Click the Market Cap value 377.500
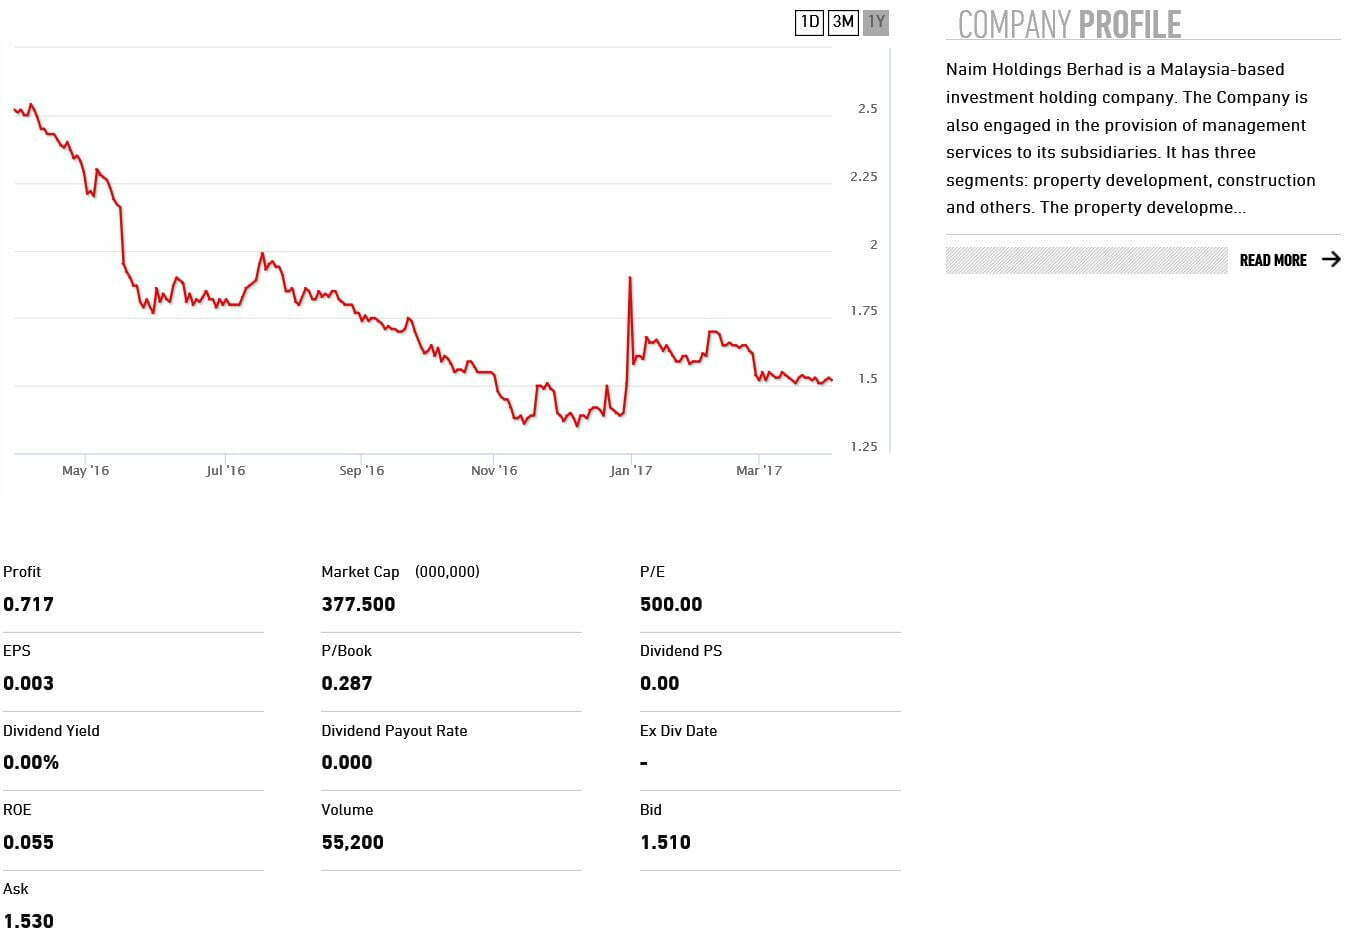 (x=358, y=604)
